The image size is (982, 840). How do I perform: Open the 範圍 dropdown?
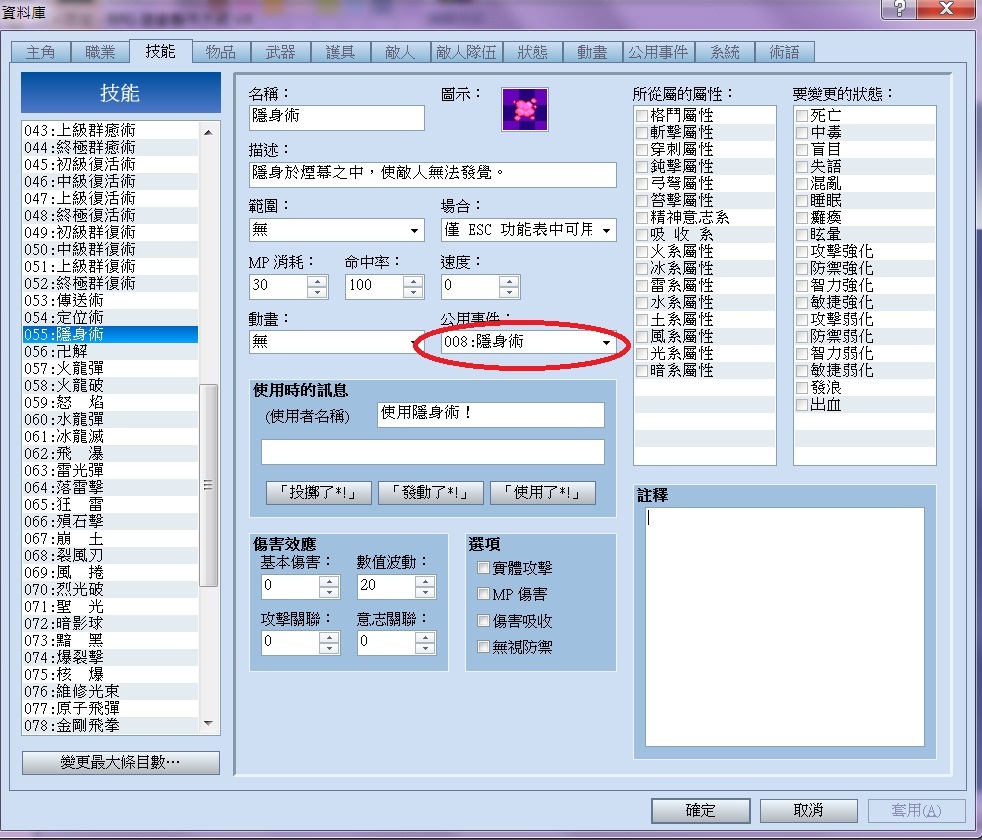(336, 230)
